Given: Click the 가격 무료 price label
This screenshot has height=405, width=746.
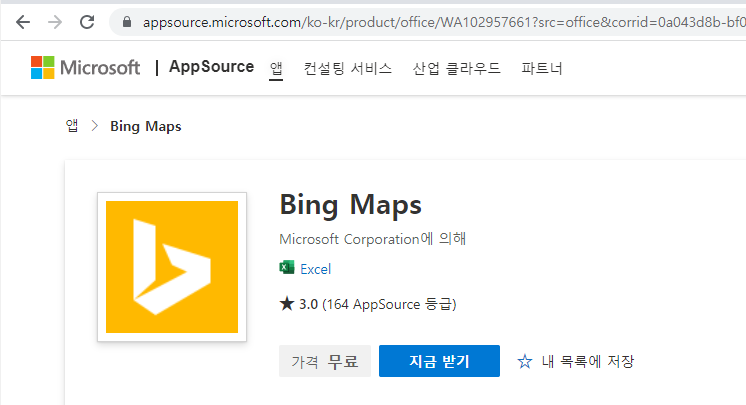Looking at the screenshot, I should 324,361.
